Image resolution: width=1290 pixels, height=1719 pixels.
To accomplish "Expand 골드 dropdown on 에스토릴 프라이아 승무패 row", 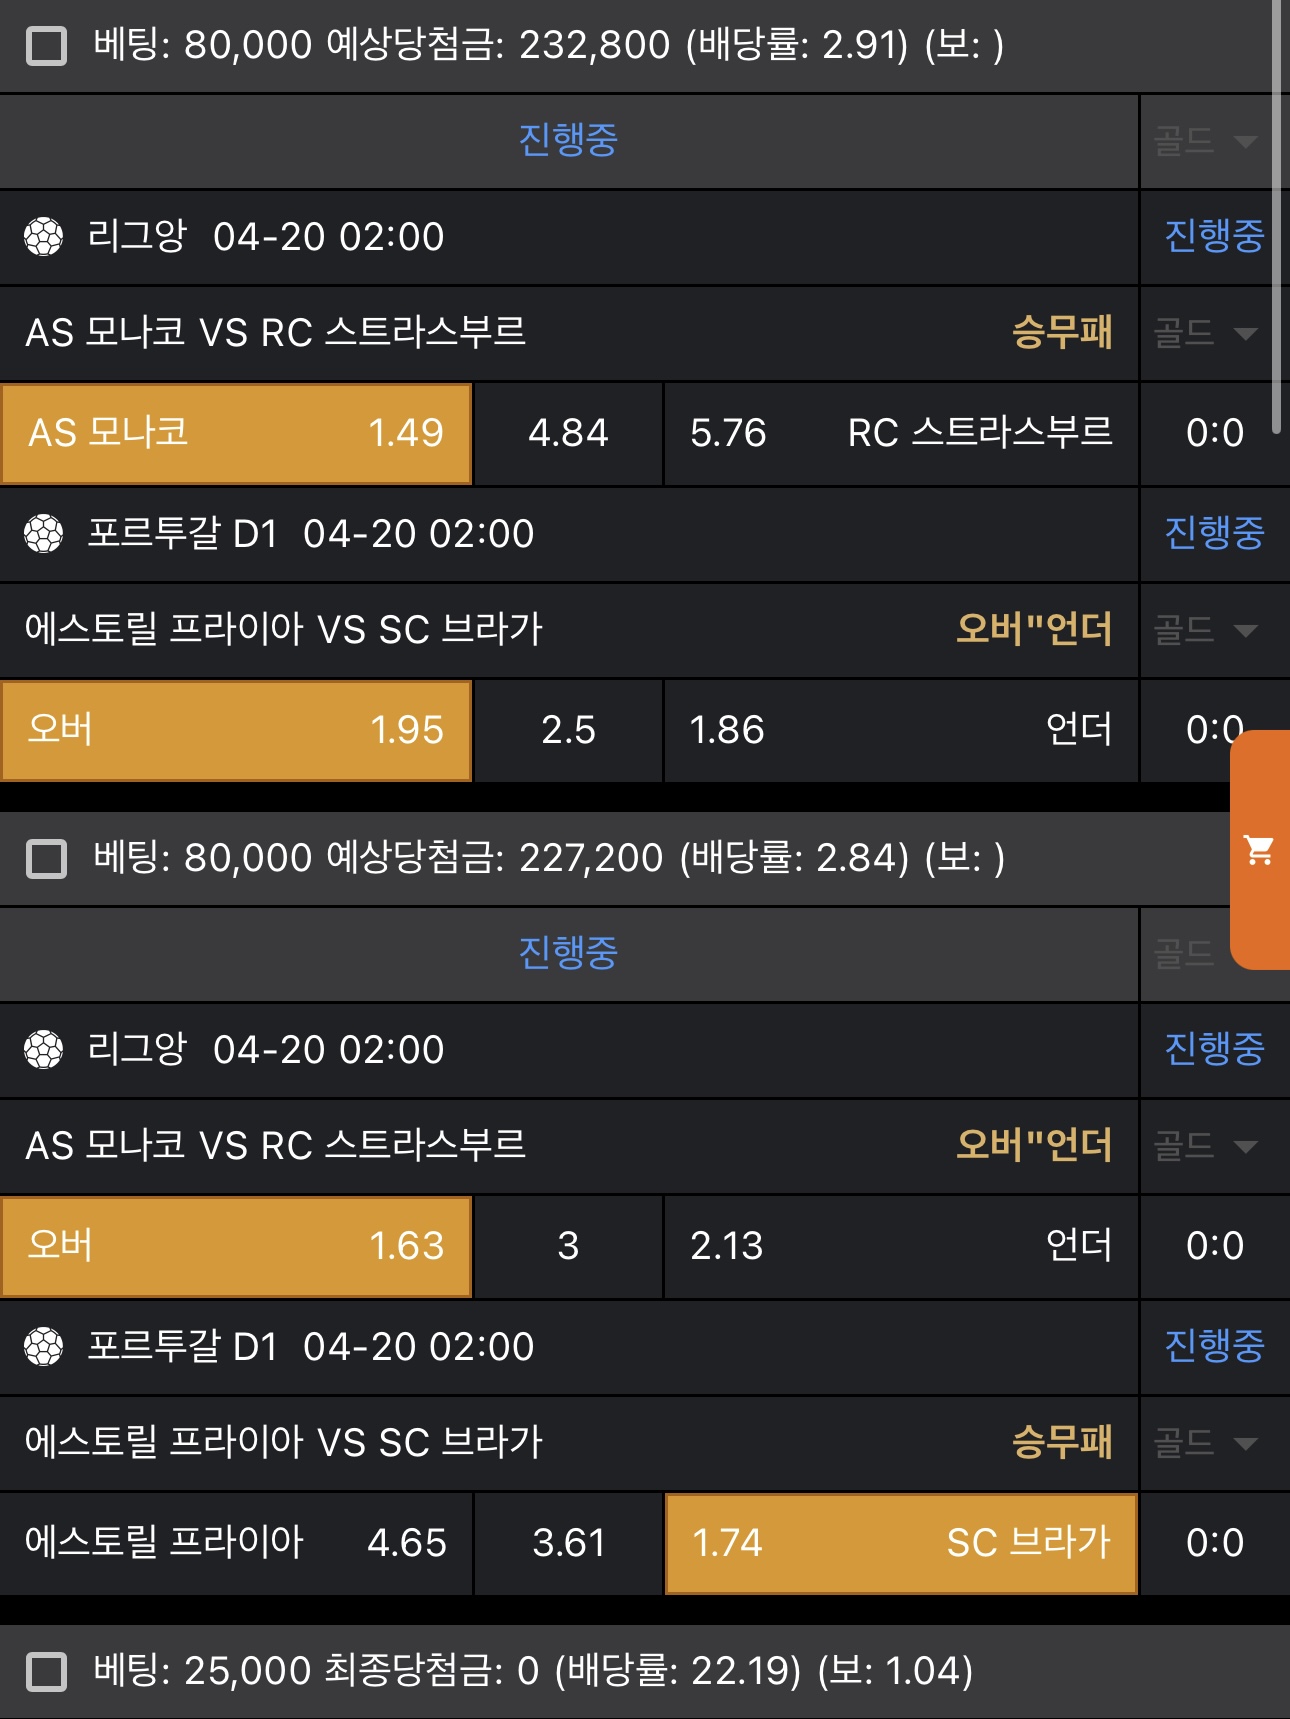I will coord(1205,1443).
